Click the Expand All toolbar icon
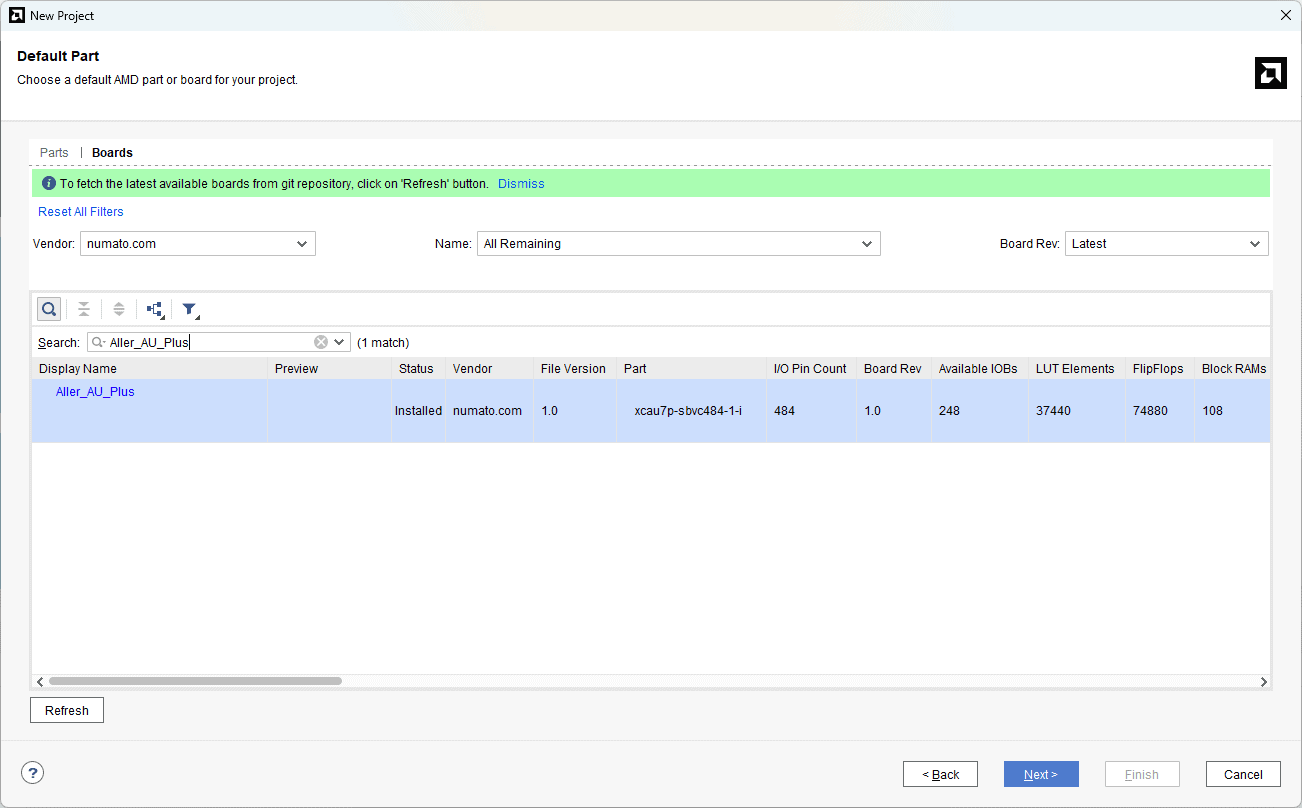 119,309
